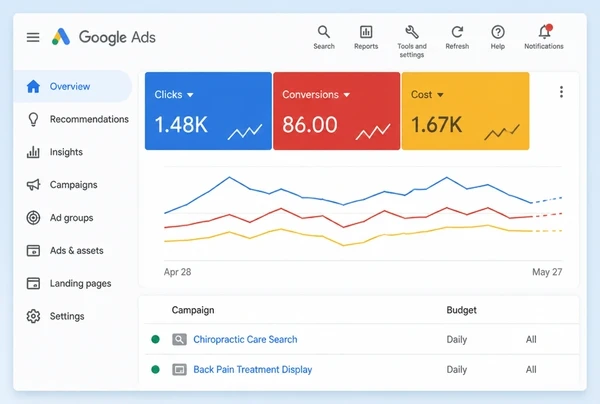Click the 1.48K clicks value
The width and height of the screenshot is (600, 404).
[x=181, y=125]
